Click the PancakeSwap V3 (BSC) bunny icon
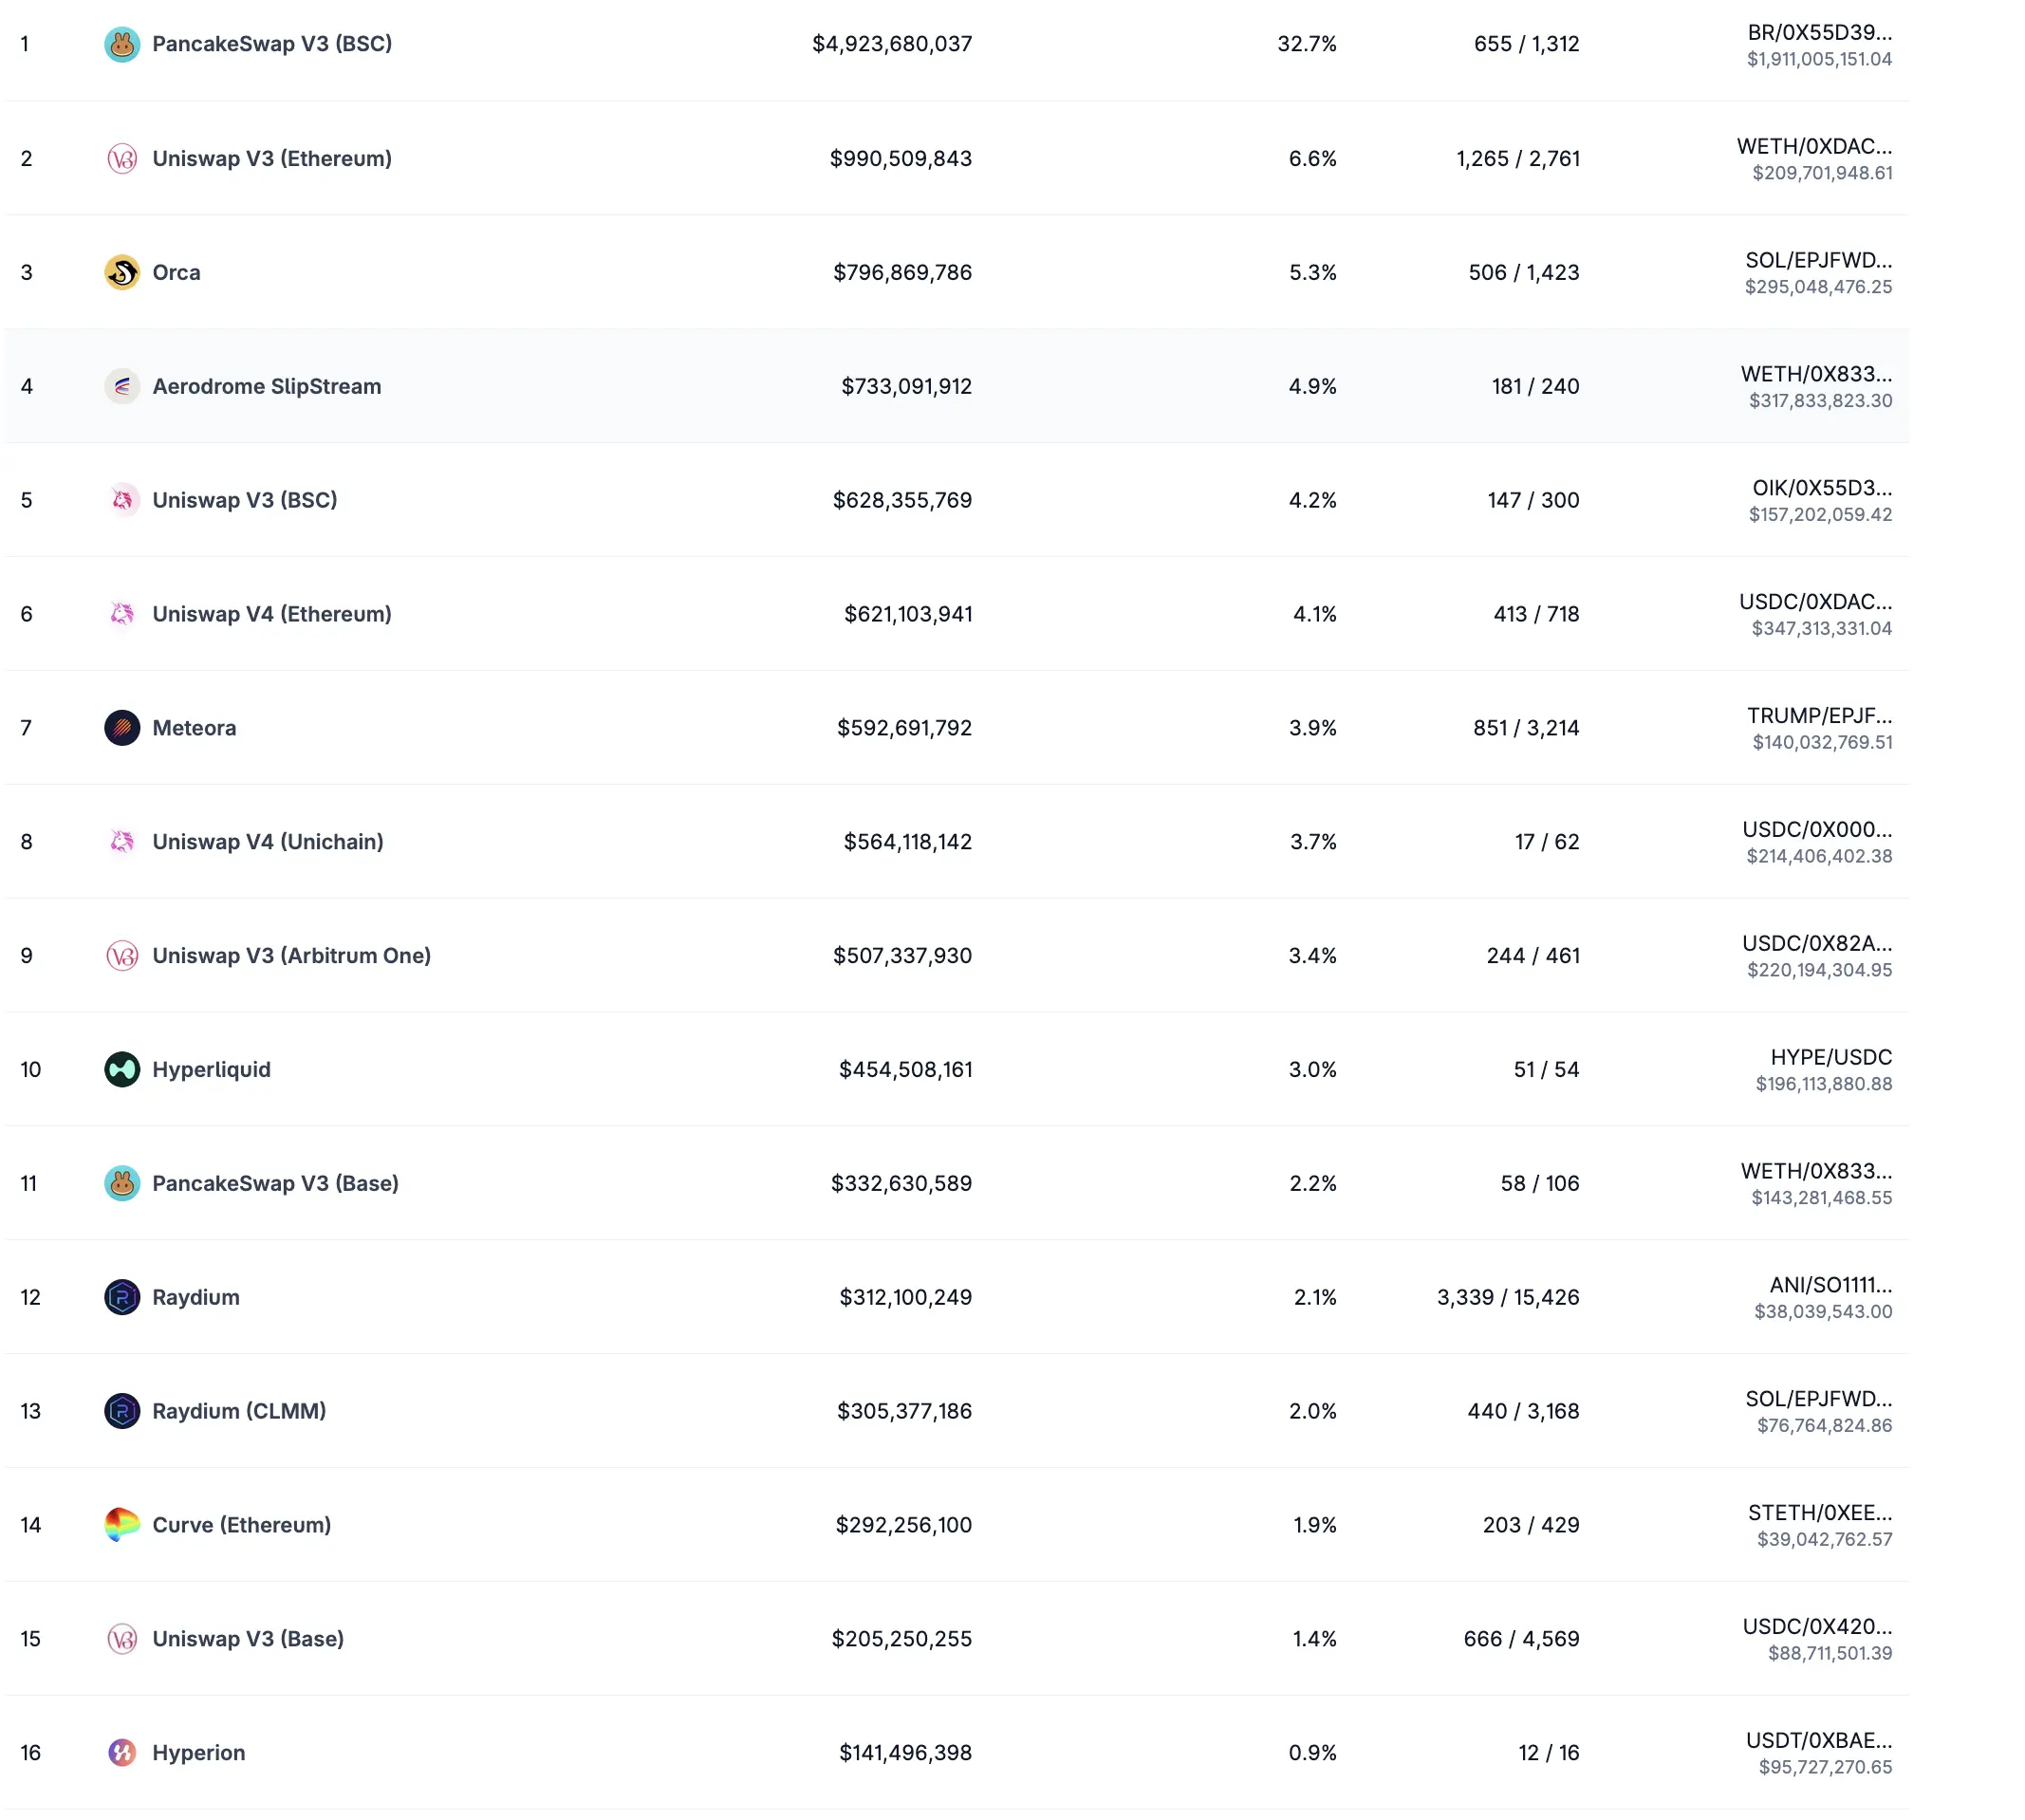The image size is (2025, 1820). pos(122,44)
